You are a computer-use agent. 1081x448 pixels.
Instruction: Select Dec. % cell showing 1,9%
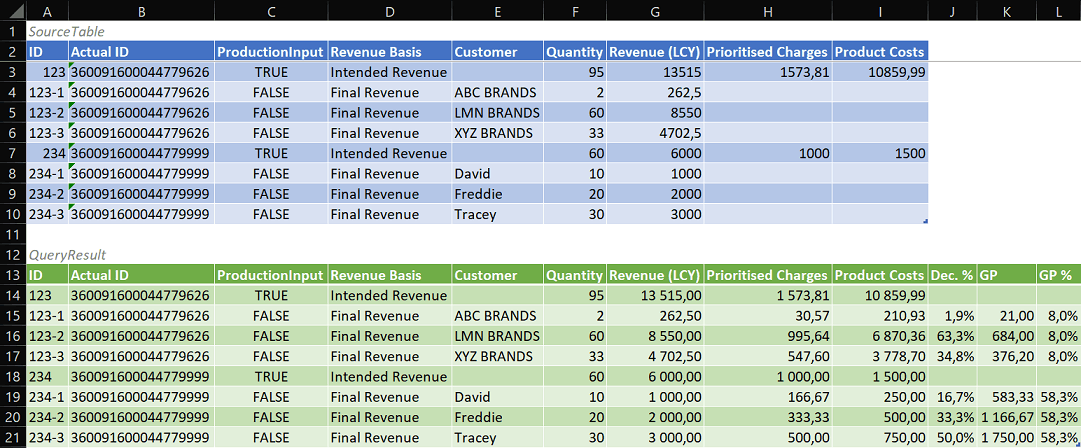(953, 316)
